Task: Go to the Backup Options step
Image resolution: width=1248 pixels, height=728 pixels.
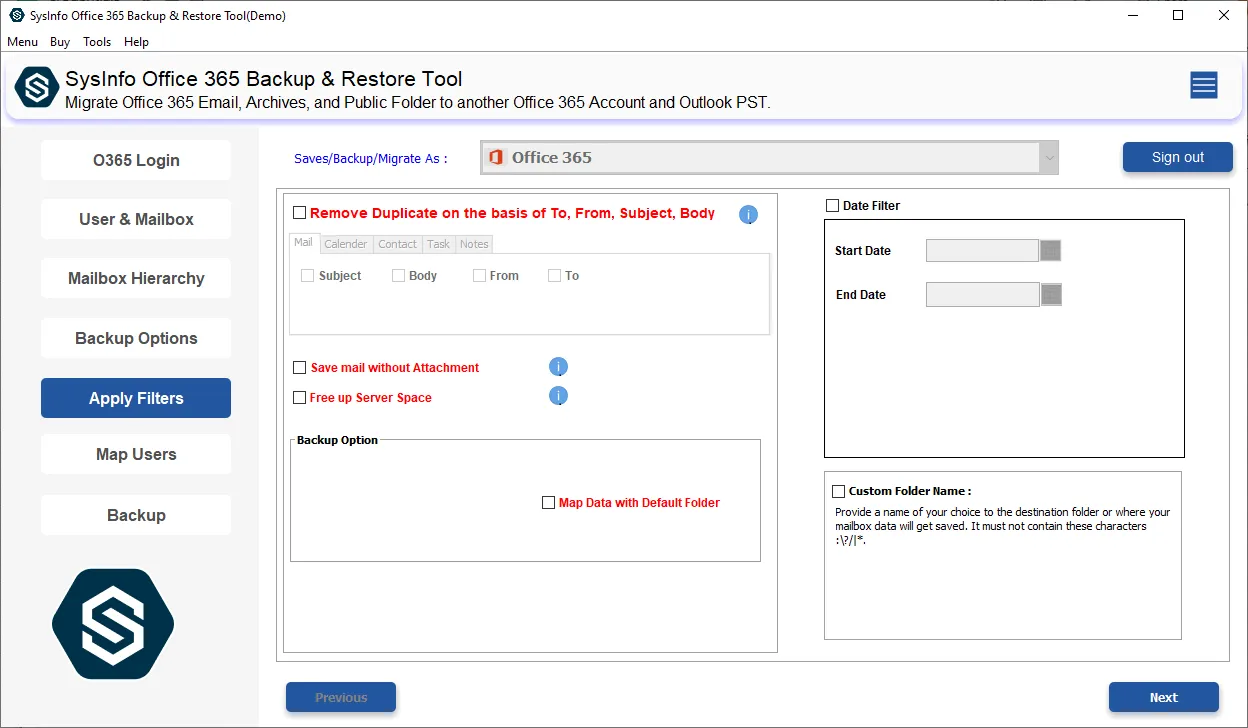Action: tap(136, 338)
